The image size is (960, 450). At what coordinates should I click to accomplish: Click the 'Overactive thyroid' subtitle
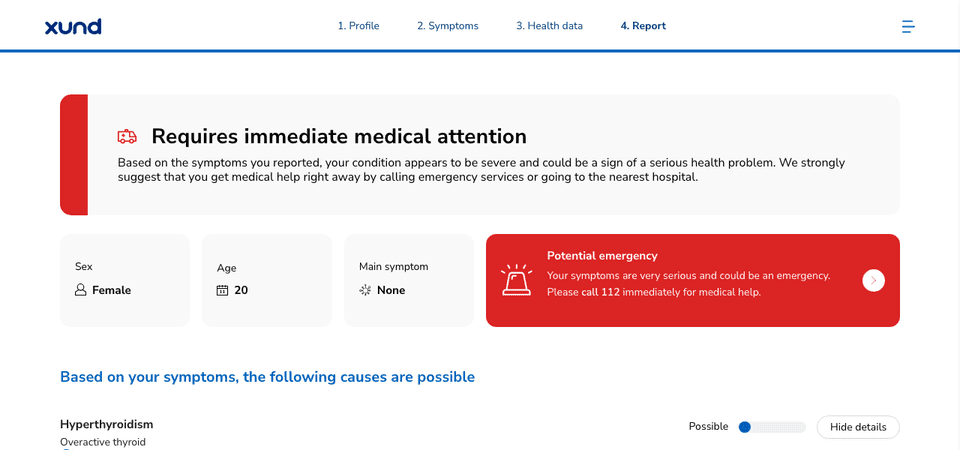[103, 442]
